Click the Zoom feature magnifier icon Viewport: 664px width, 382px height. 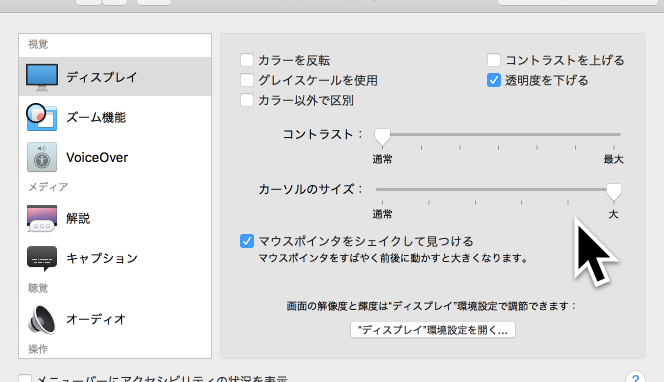[x=42, y=117]
